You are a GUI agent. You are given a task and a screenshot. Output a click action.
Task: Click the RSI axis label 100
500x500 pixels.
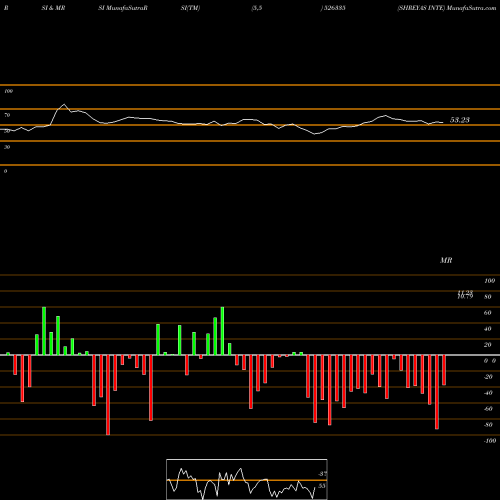[x=9, y=91]
